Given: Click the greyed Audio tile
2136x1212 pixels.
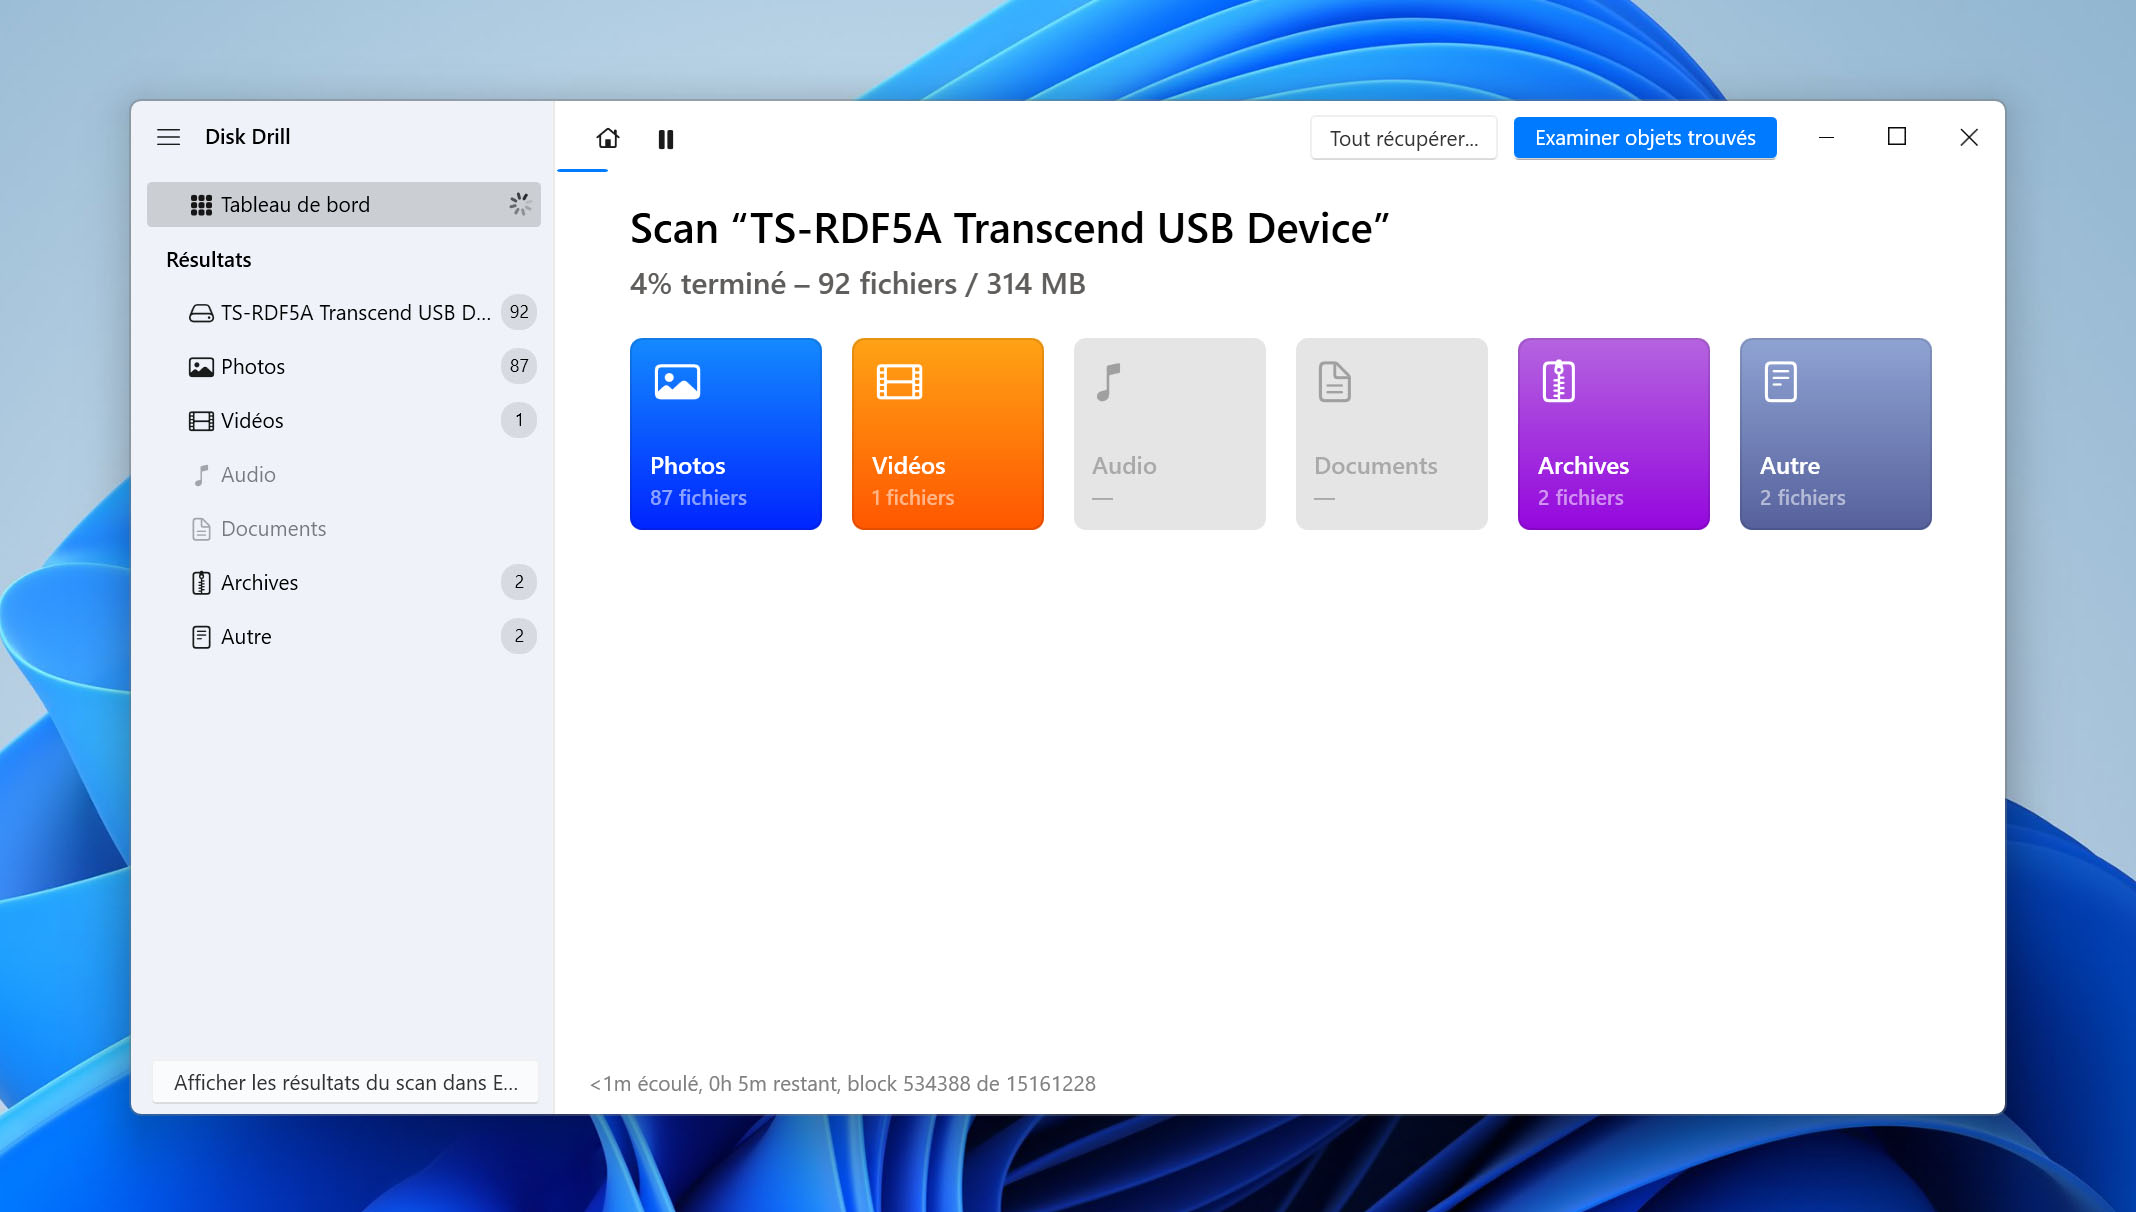Looking at the screenshot, I should click(x=1170, y=434).
